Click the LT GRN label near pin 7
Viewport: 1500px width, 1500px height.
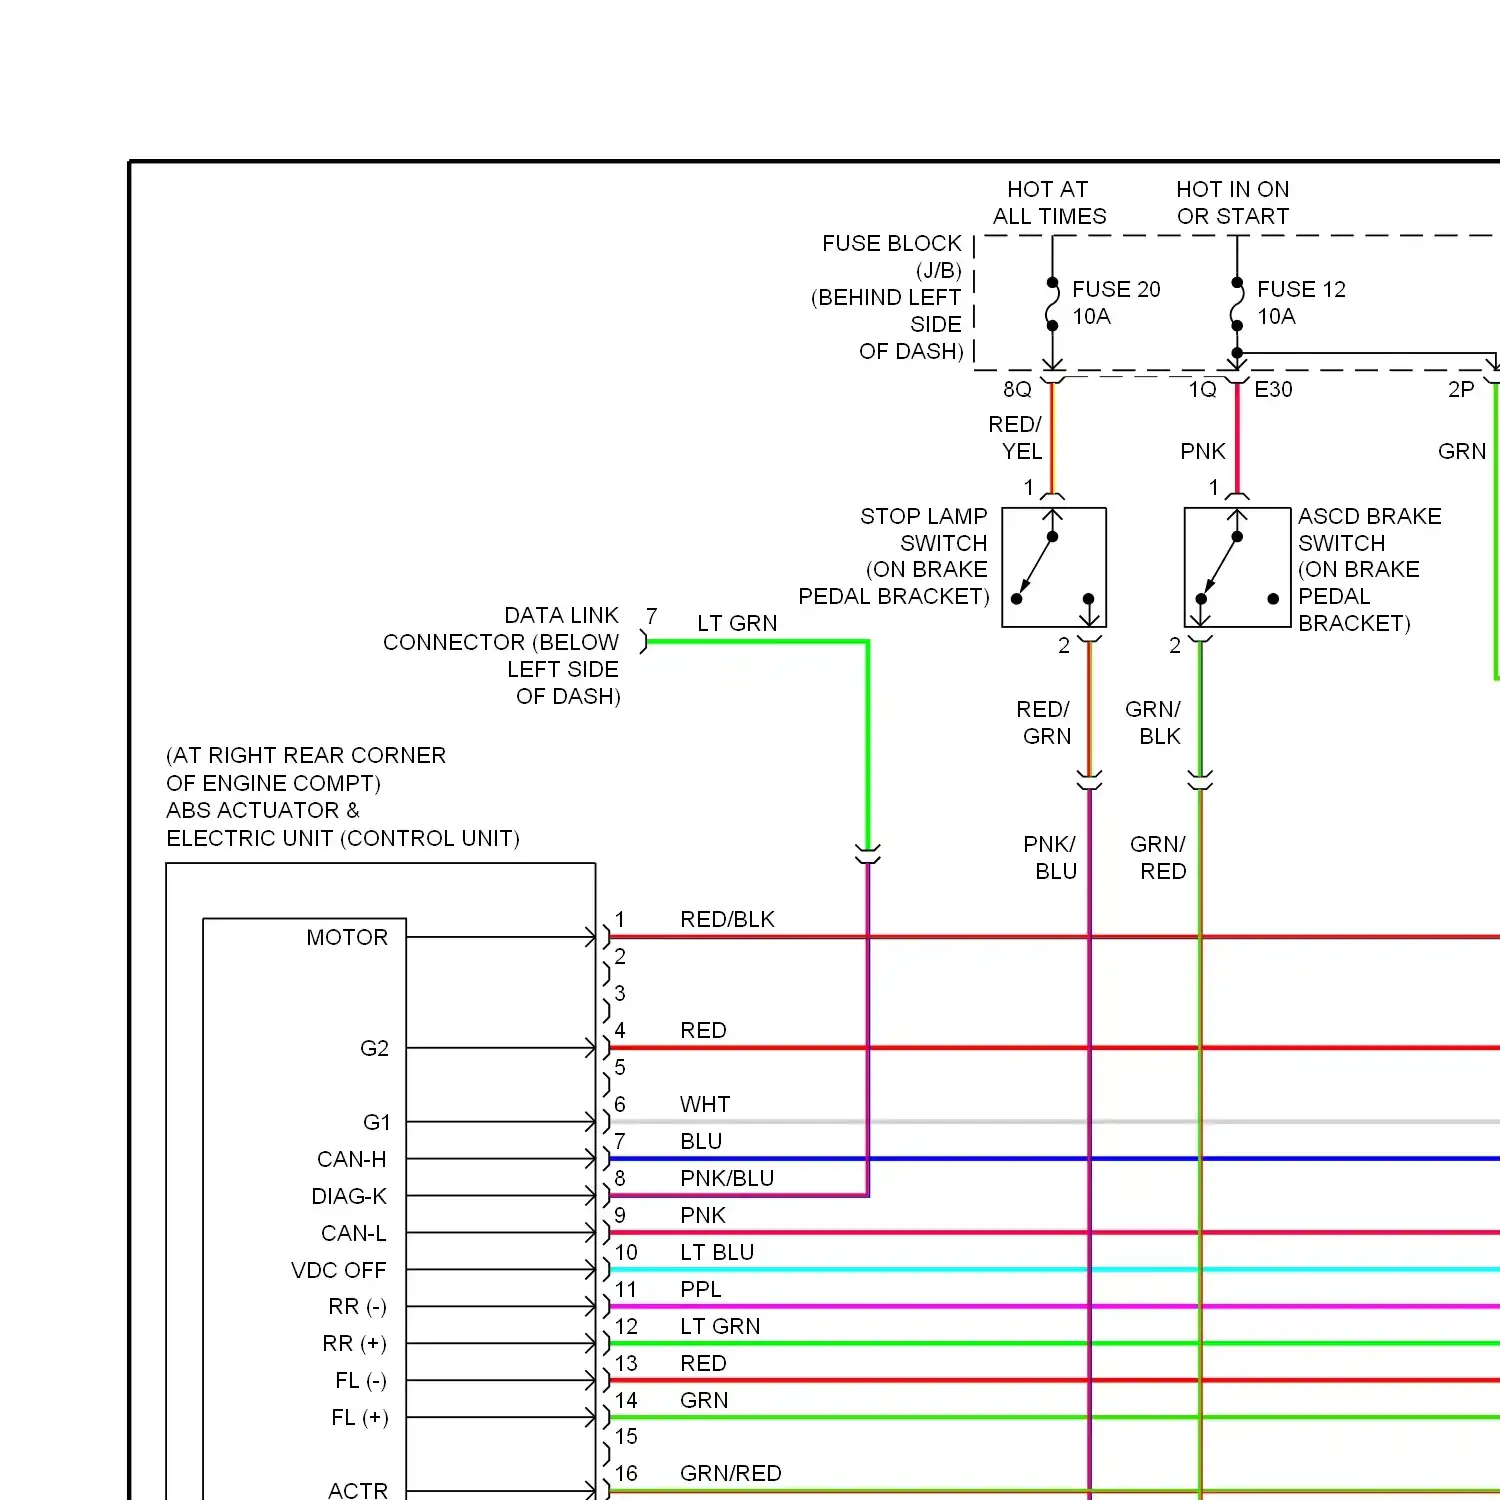[737, 623]
